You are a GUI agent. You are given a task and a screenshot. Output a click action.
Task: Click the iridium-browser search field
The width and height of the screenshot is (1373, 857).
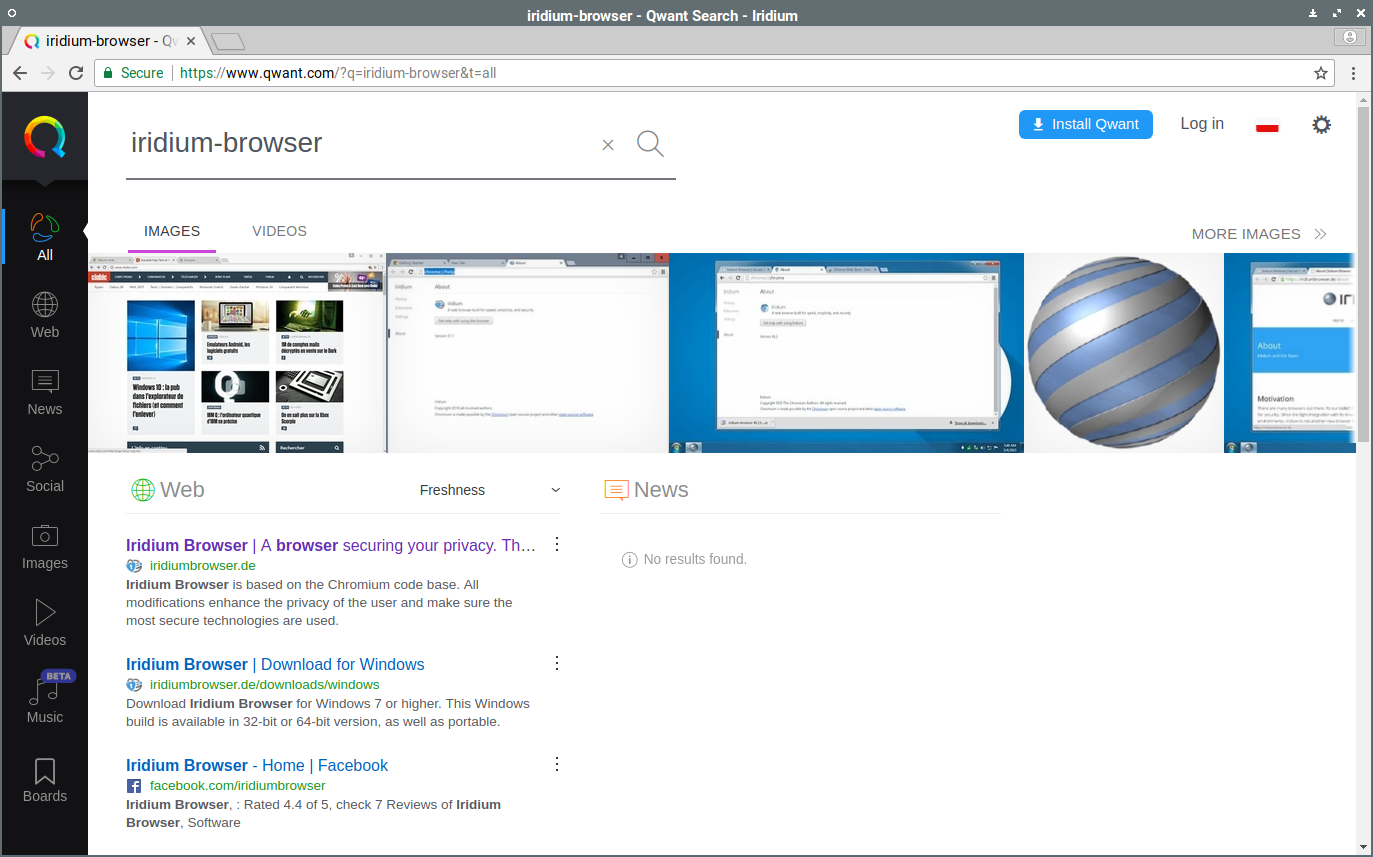360,143
